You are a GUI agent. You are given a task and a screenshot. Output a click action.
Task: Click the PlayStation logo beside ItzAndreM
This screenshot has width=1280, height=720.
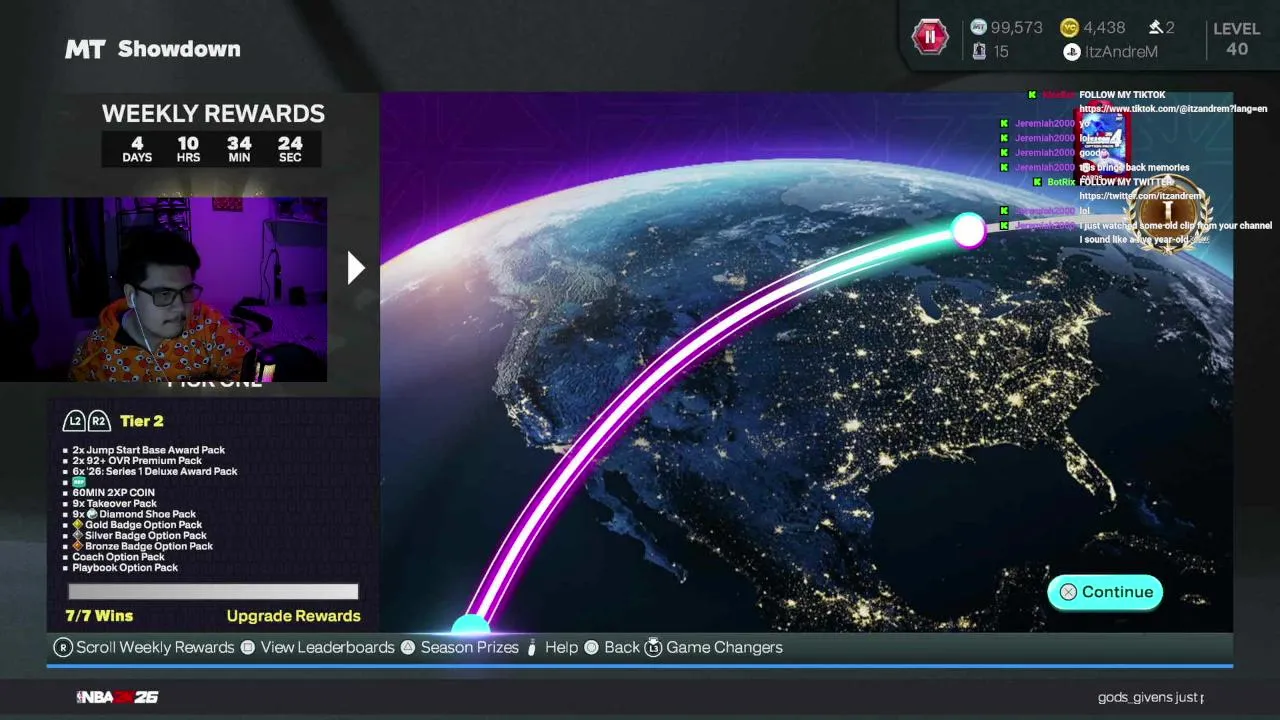click(1071, 52)
